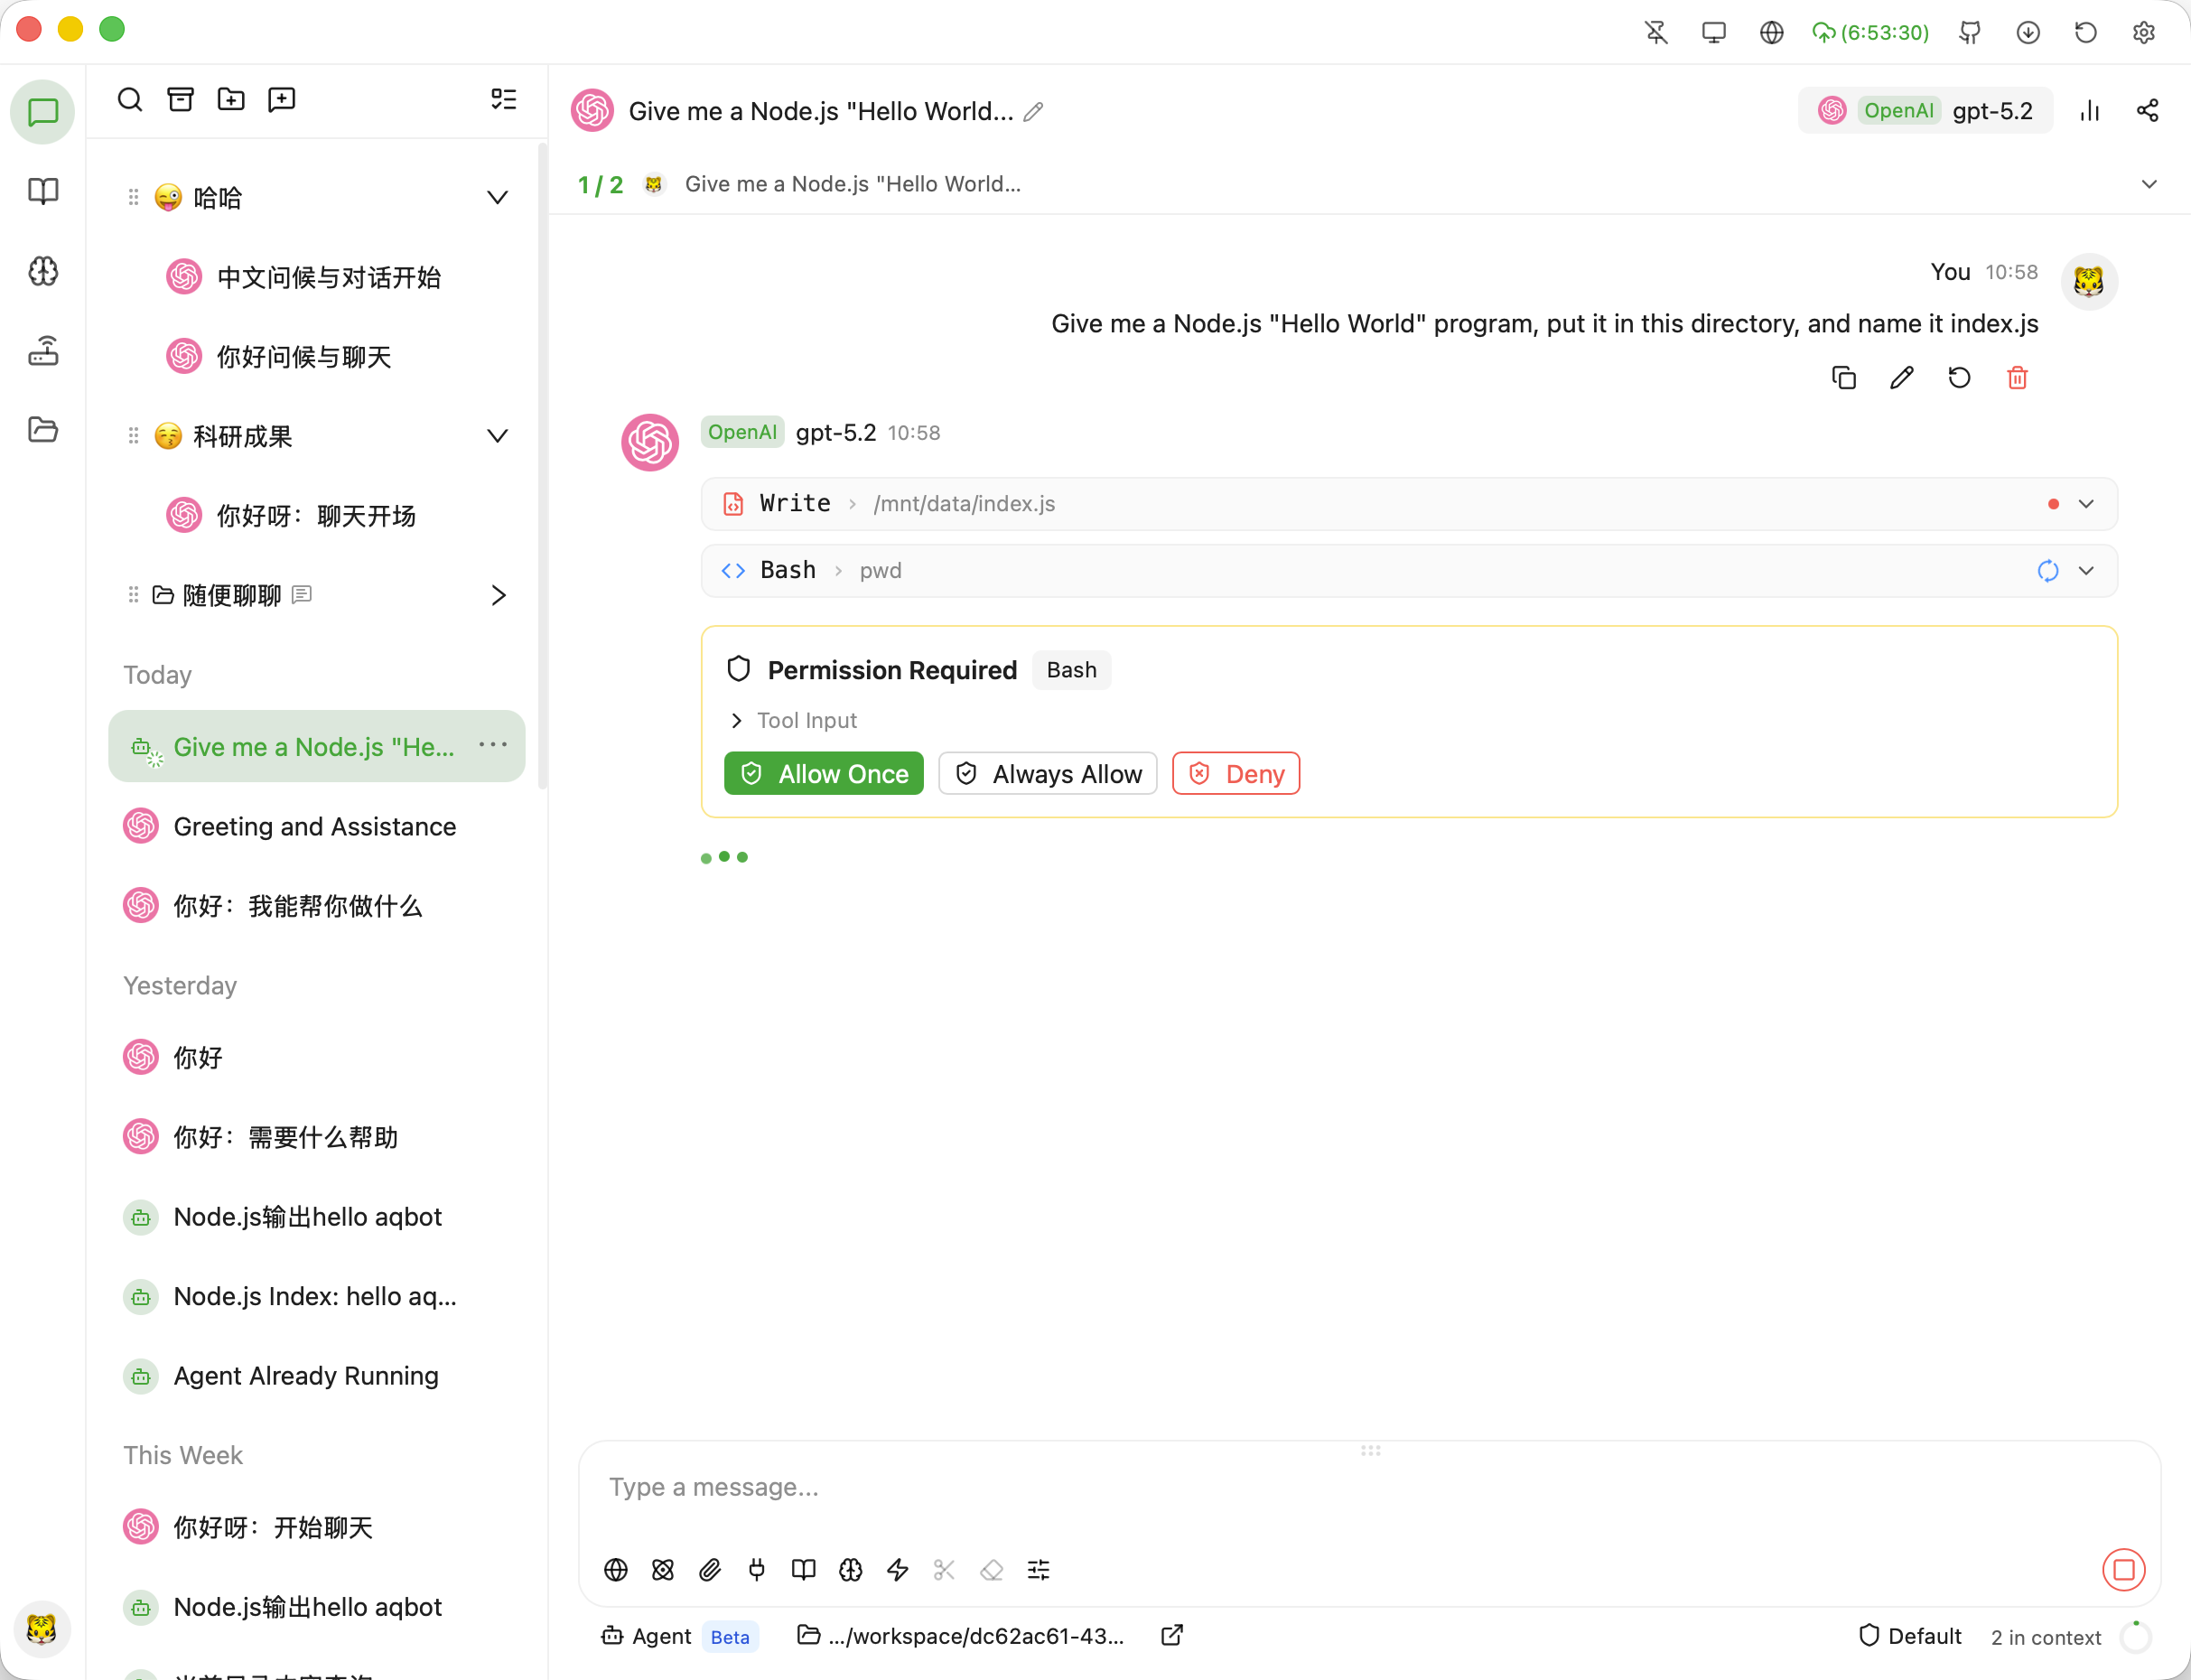This screenshot has width=2191, height=1680.
Task: Open the GitHub icon in the title bar
Action: point(1970,32)
